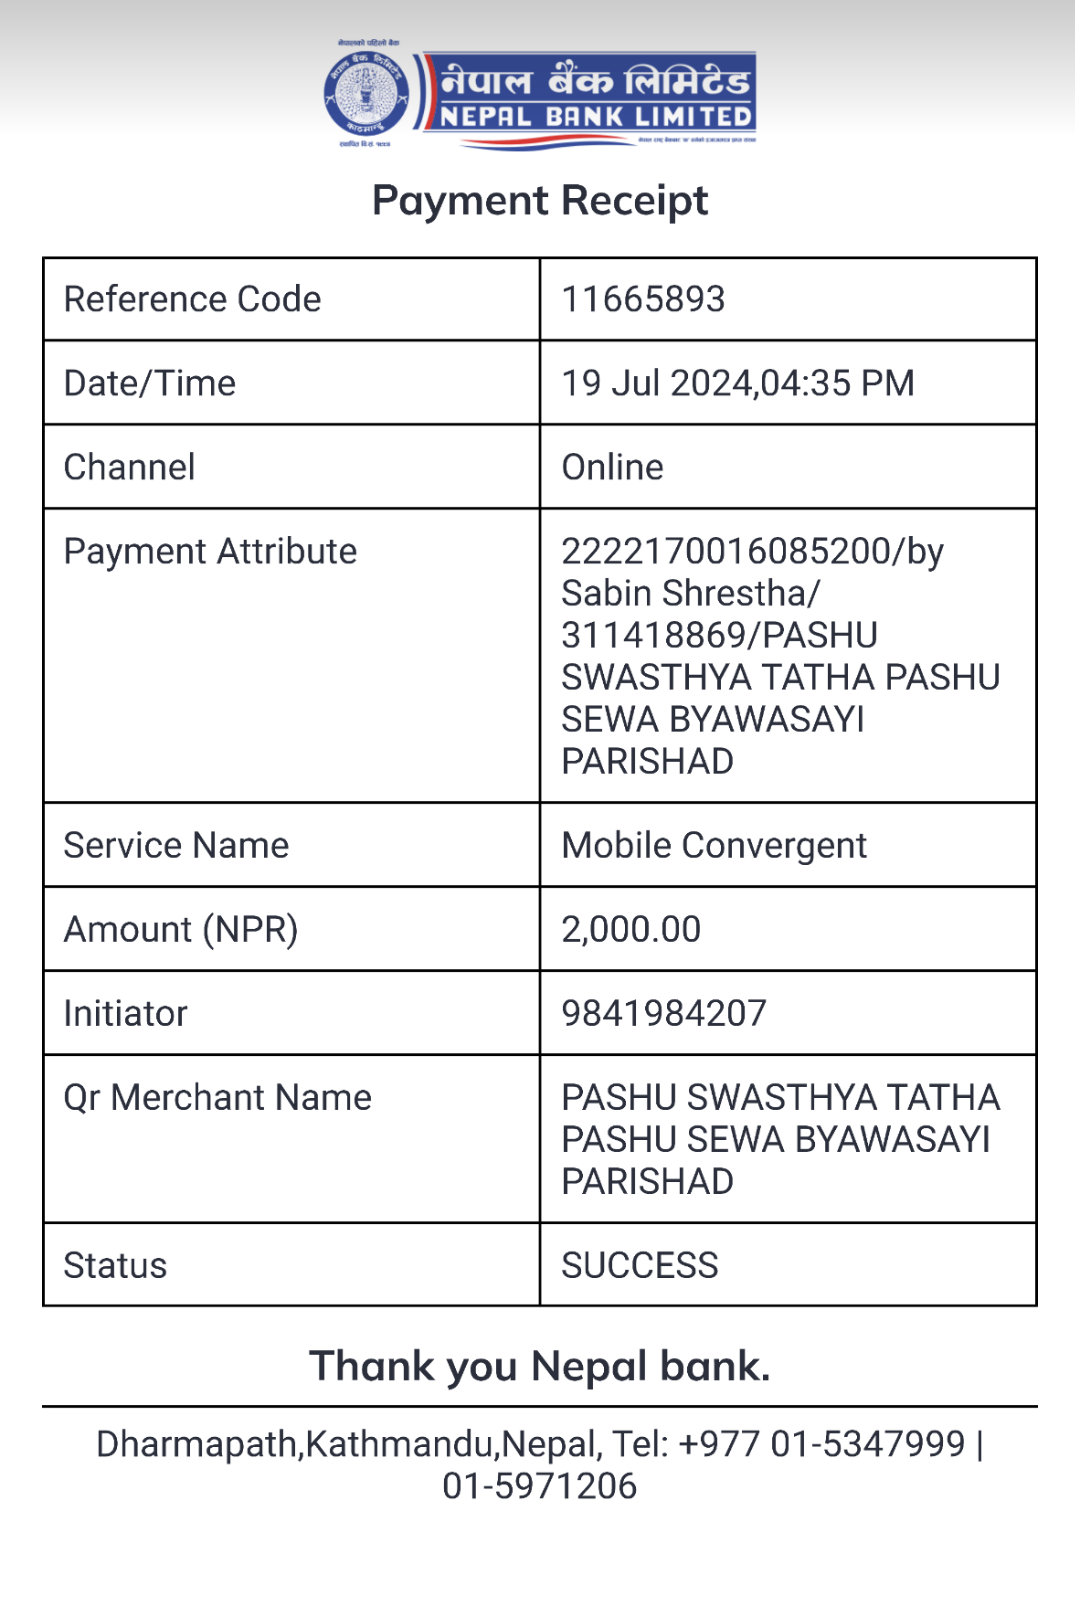Click the Payment Attribute label
1075x1617 pixels.
tap(210, 551)
